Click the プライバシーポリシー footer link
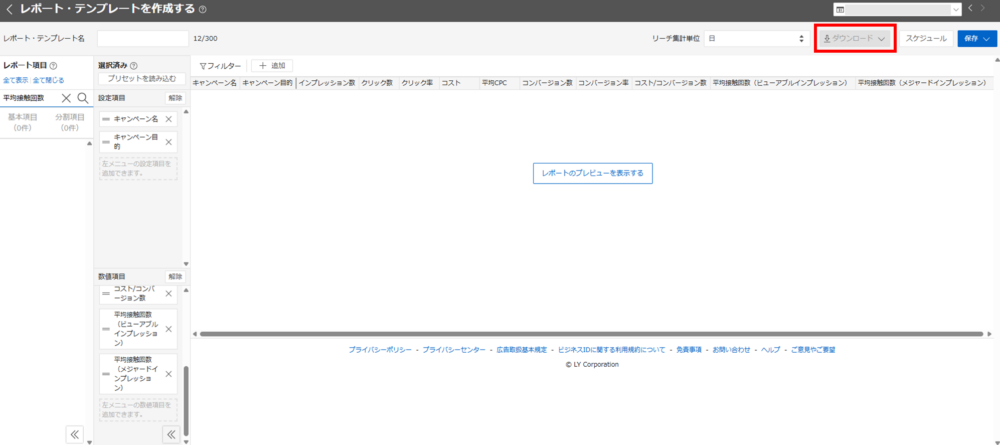The height and width of the screenshot is (445, 1000). click(381, 350)
